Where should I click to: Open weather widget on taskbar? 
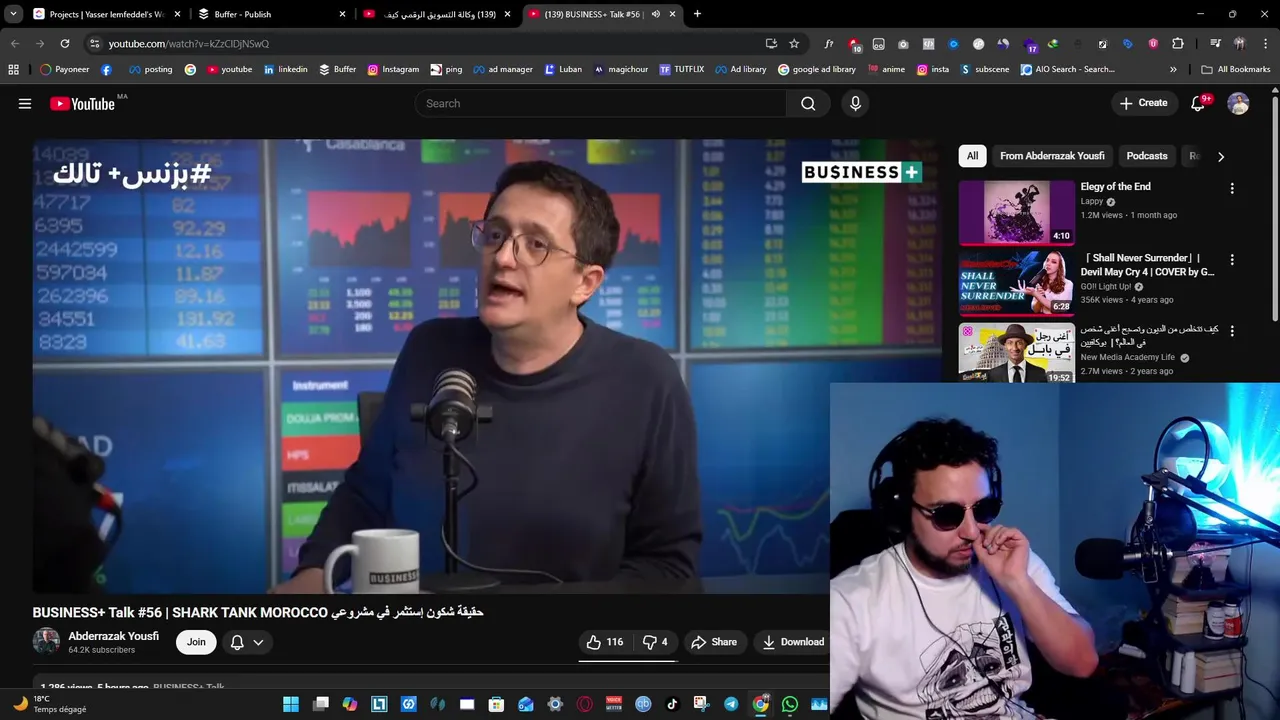tap(50, 704)
